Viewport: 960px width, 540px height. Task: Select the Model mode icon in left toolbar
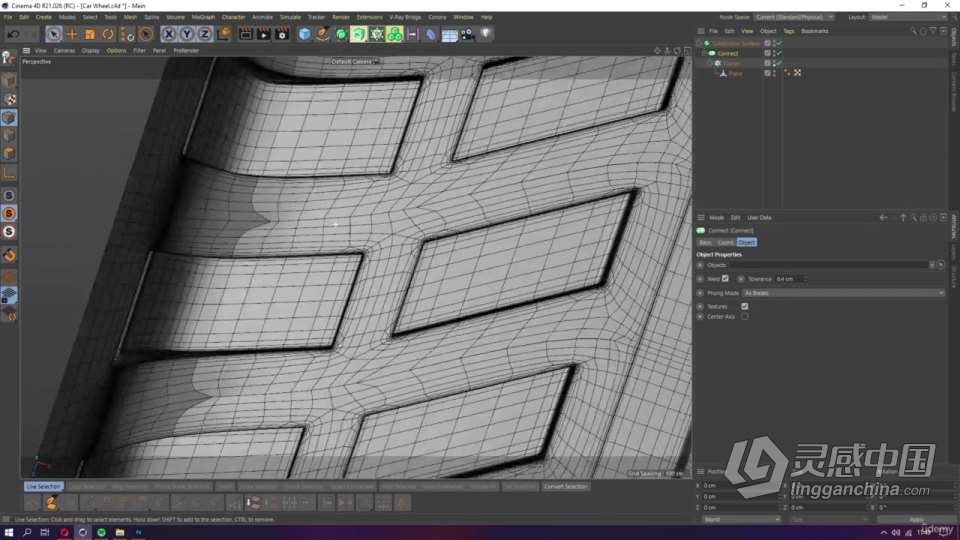point(9,81)
